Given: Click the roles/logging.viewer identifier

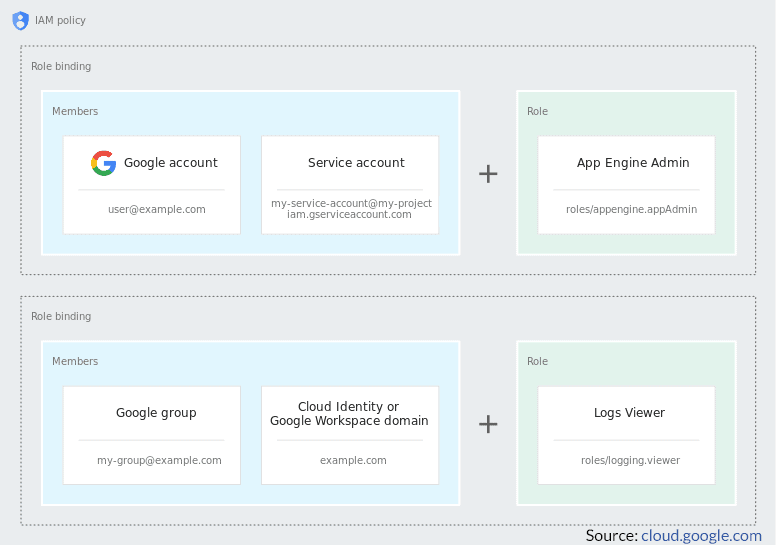Looking at the screenshot, I should tap(630, 460).
